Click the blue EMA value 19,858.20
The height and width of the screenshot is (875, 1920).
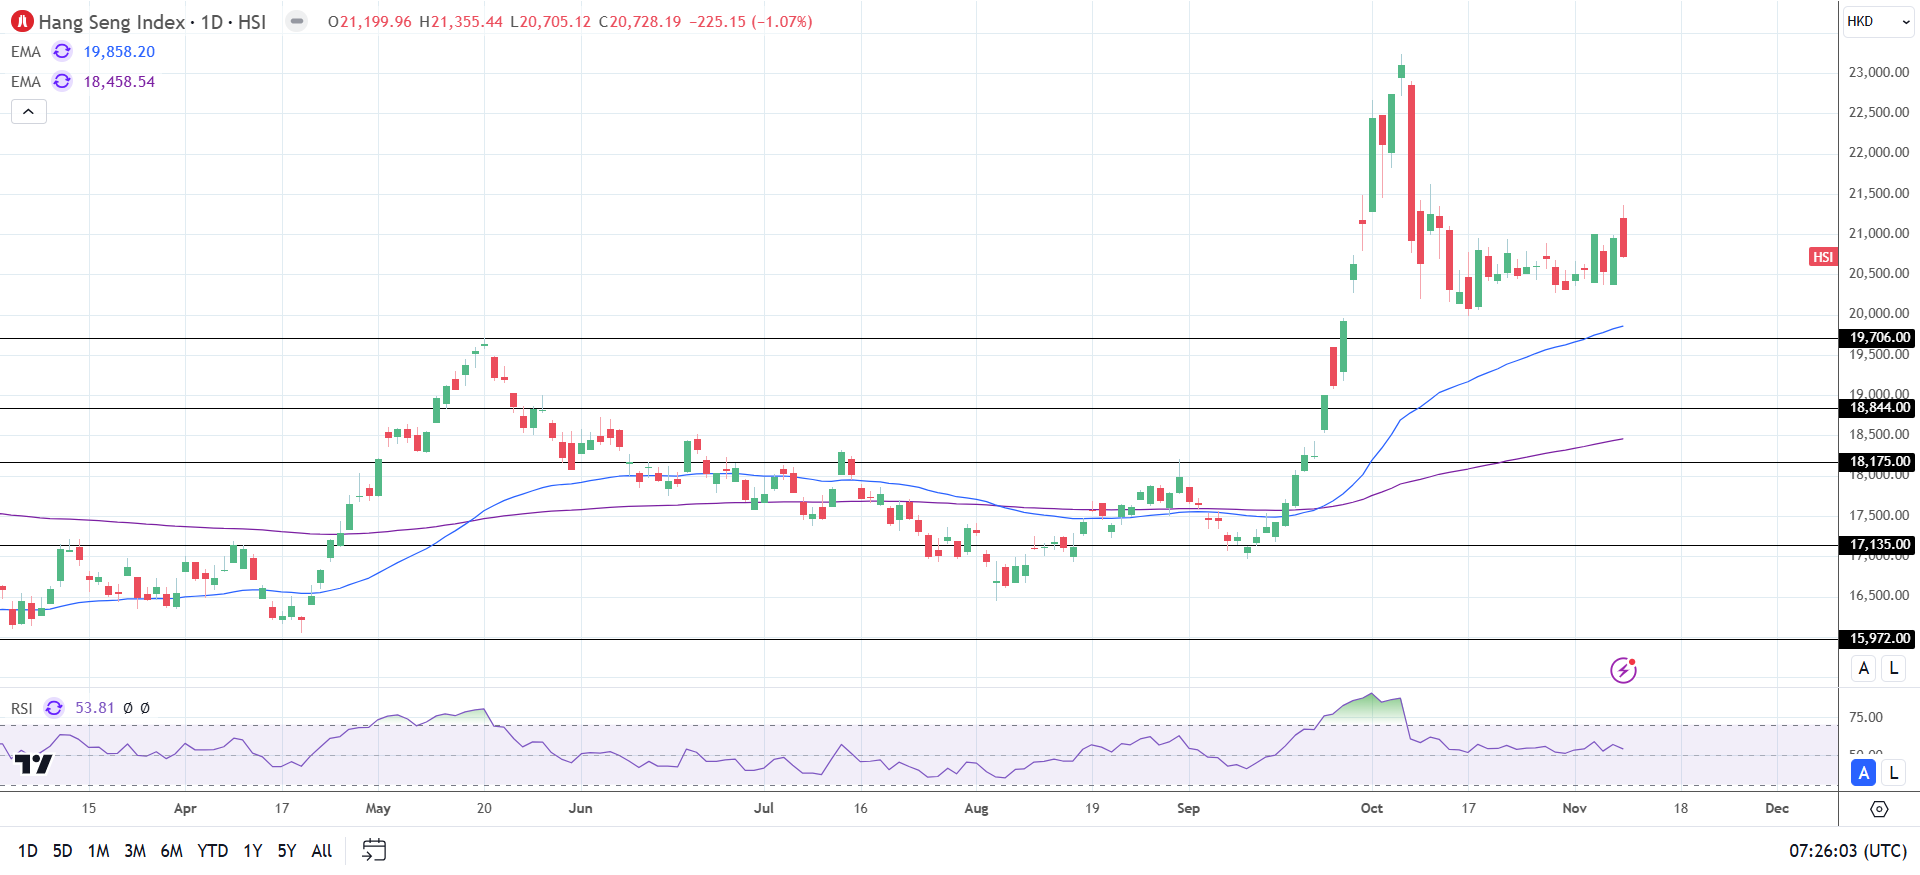click(119, 52)
